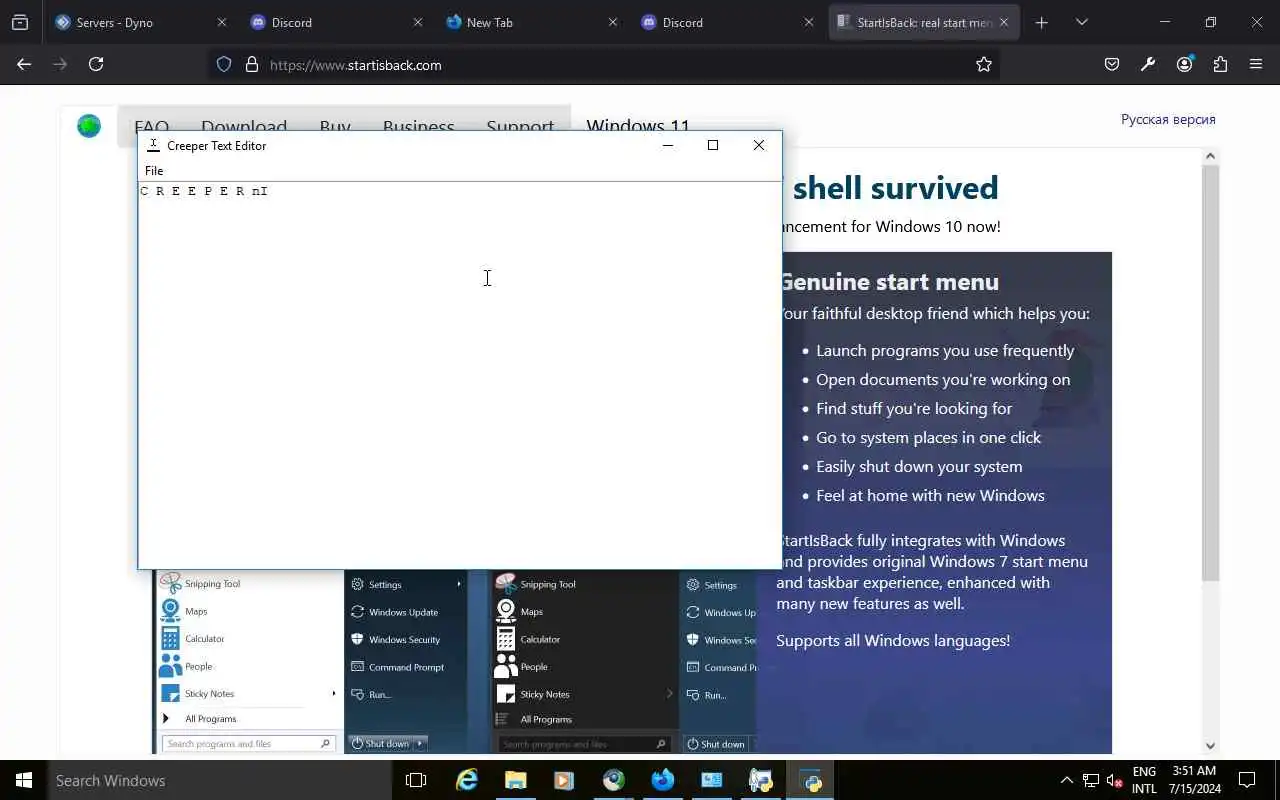The image size is (1280, 800).
Task: Open the network status tray icon
Action: click(1091, 780)
